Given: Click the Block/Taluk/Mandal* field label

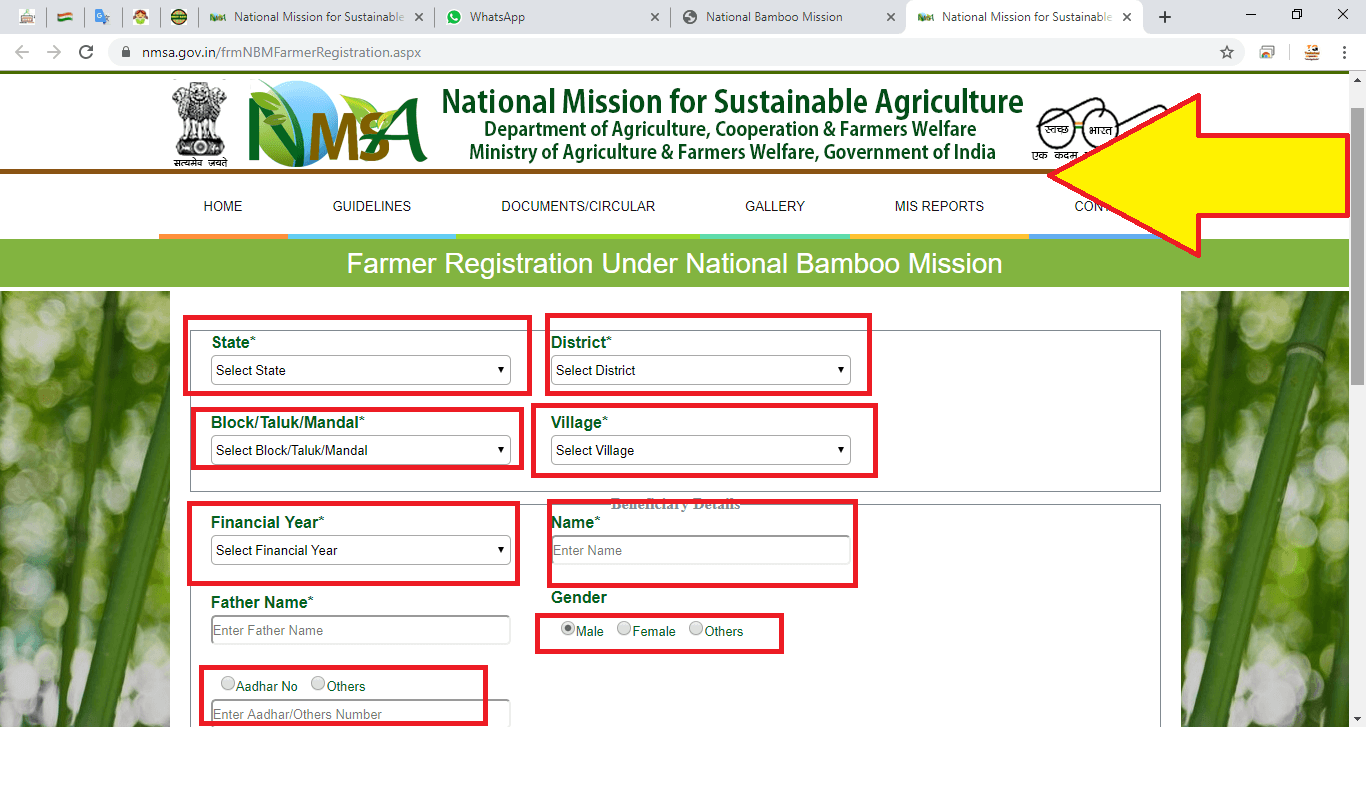Looking at the screenshot, I should point(288,422).
